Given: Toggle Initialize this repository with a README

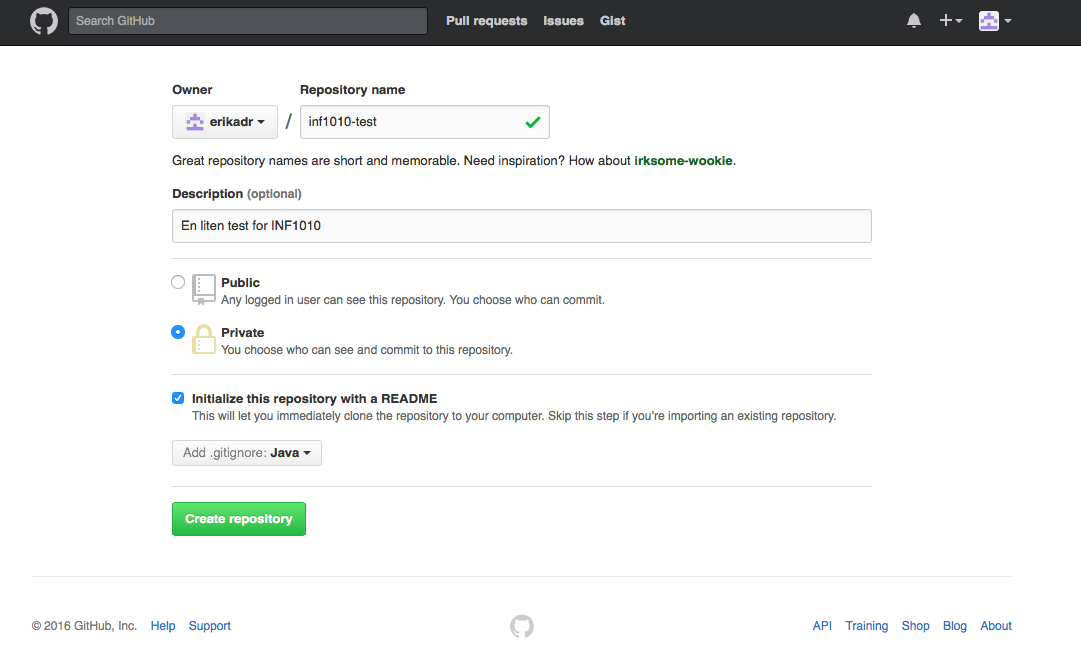Looking at the screenshot, I should (178, 398).
